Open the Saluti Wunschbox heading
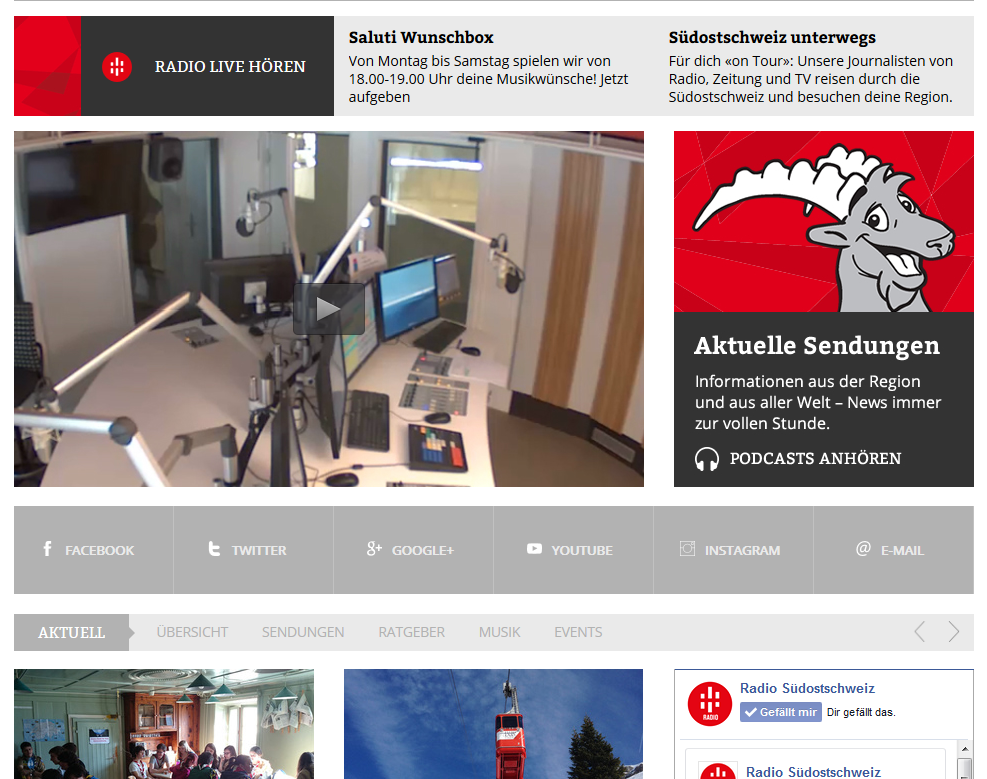Screen dimensions: 987x779 click(x=421, y=37)
